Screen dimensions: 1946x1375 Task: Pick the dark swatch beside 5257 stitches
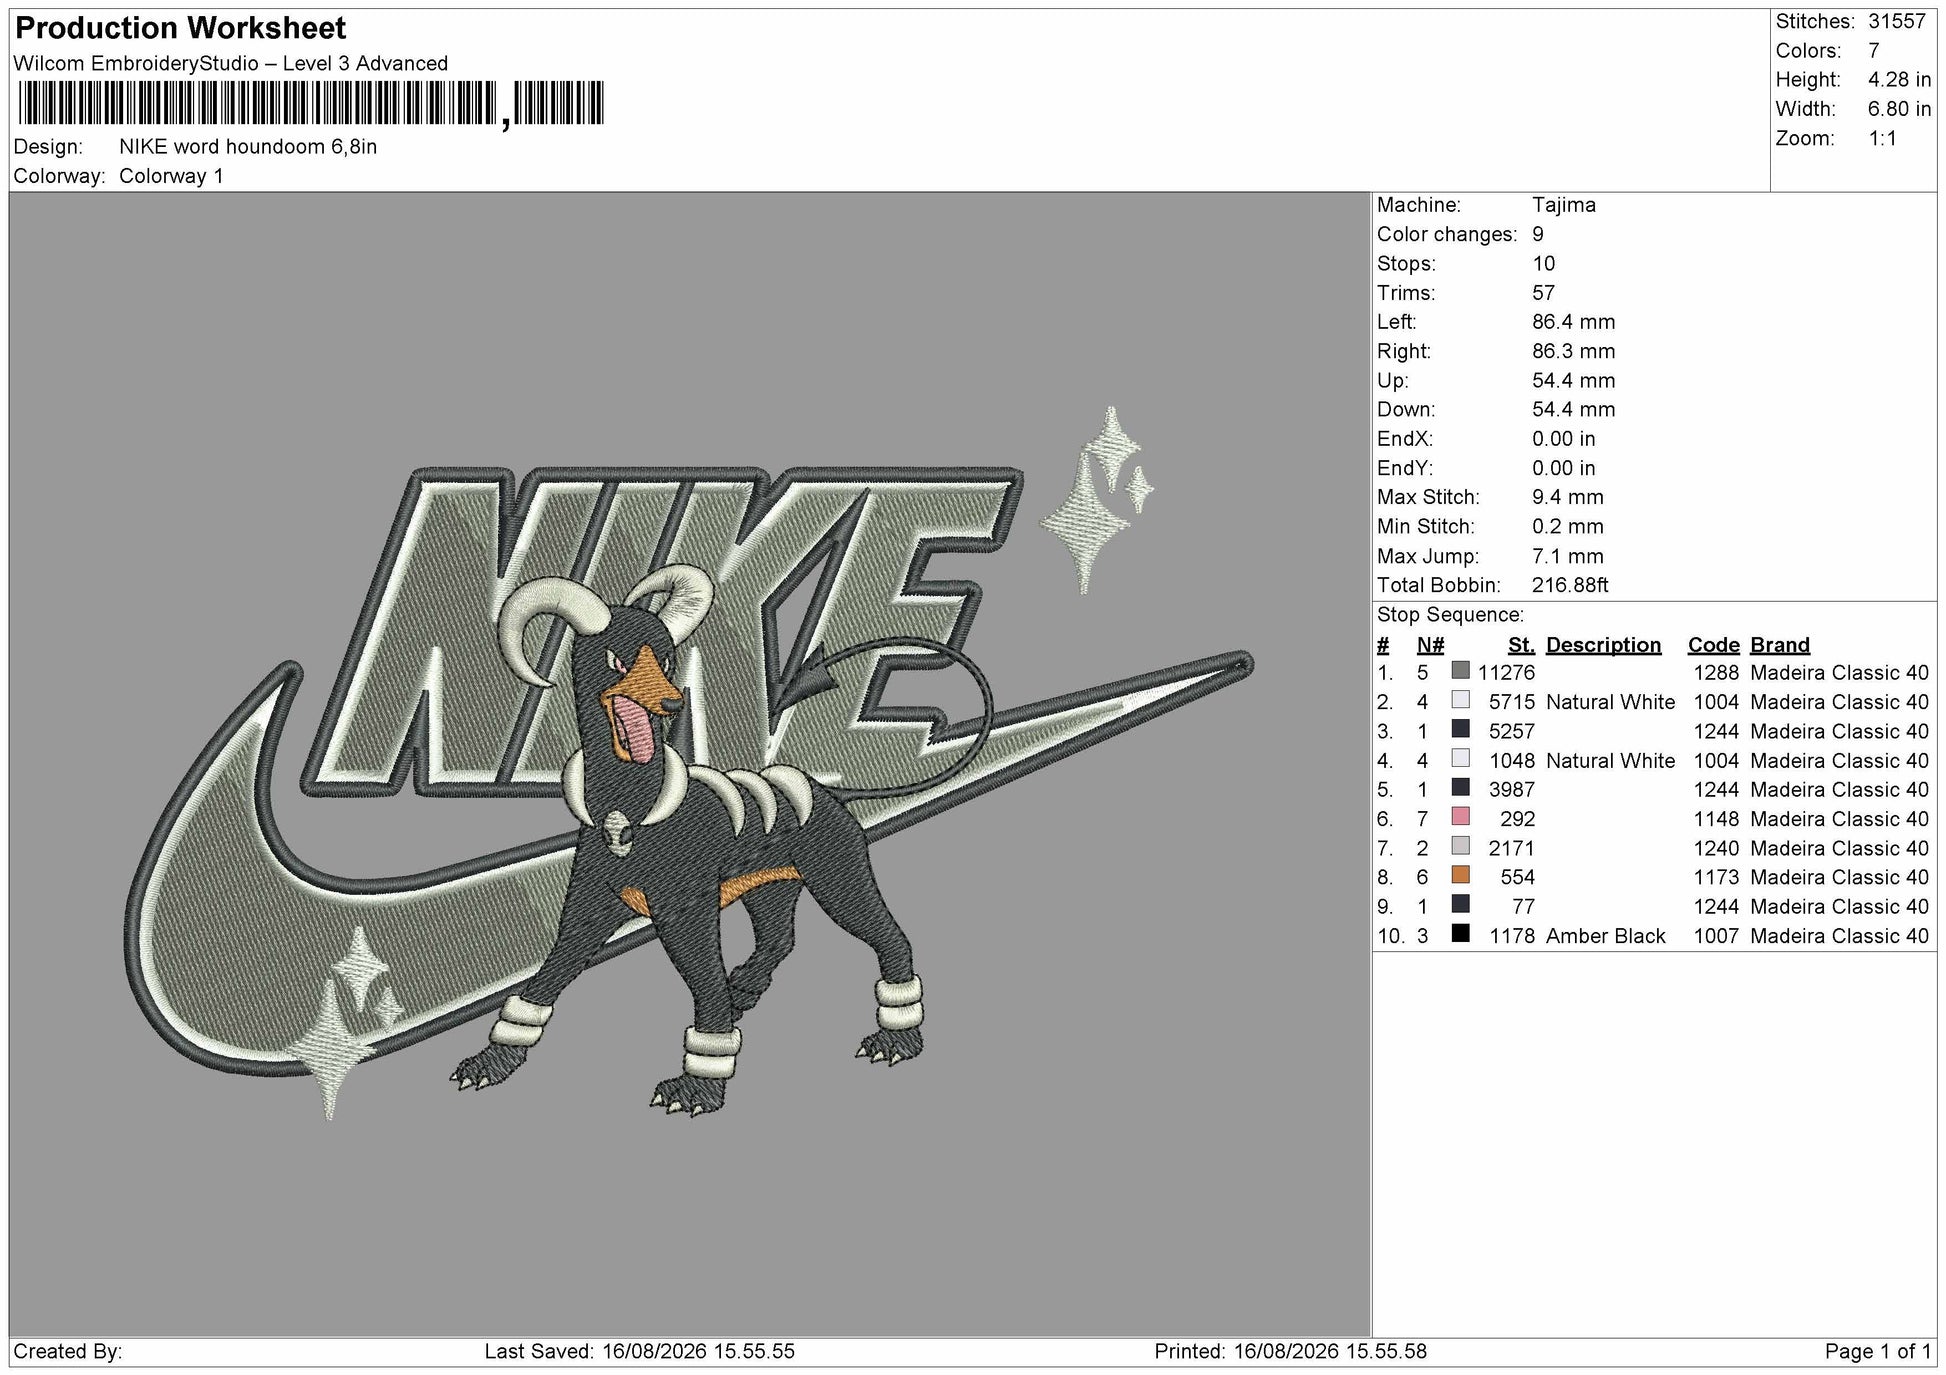[x=1461, y=729]
